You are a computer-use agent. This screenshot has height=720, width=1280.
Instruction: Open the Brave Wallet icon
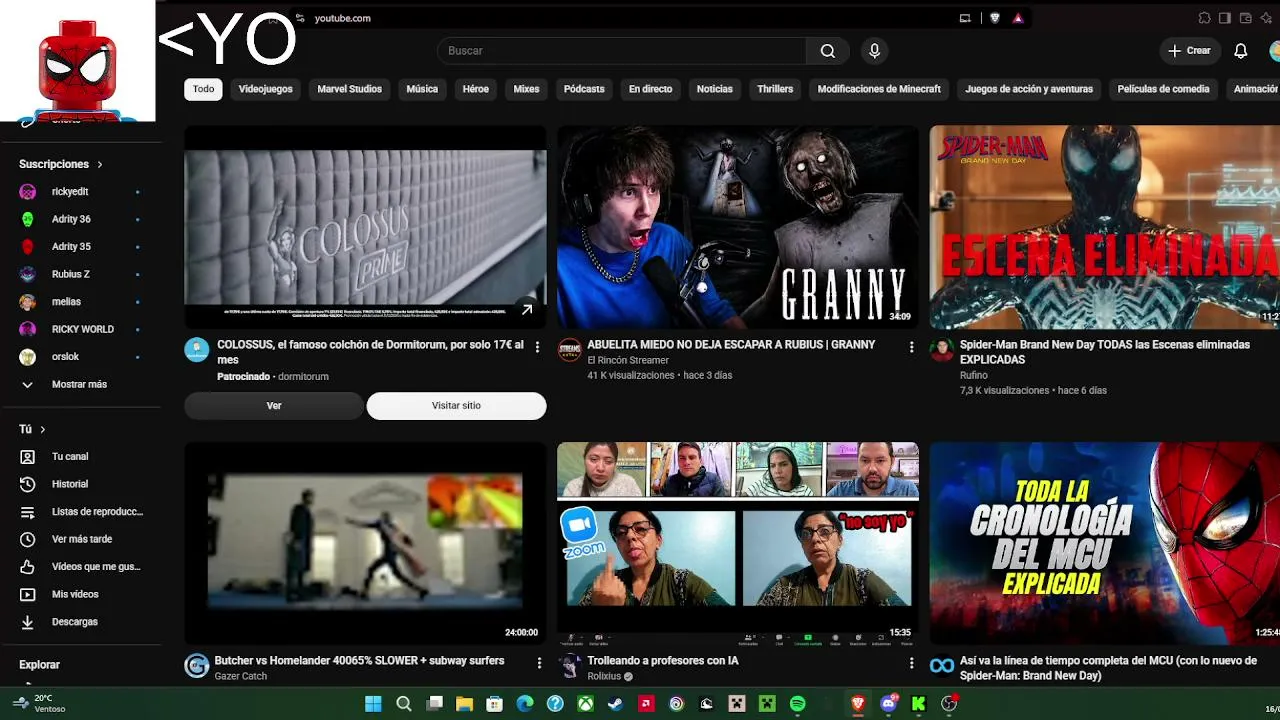[1246, 18]
